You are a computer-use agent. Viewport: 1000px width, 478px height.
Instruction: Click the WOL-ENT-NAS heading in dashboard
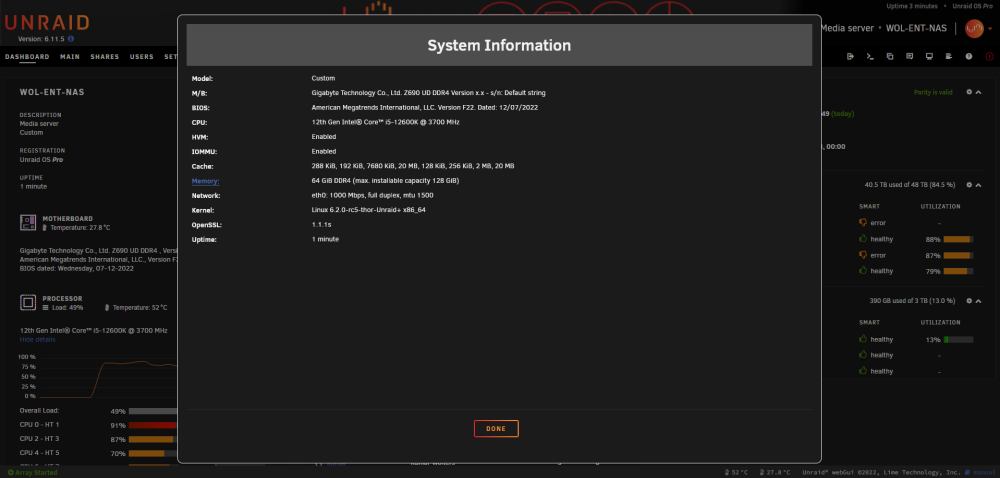(x=52, y=92)
